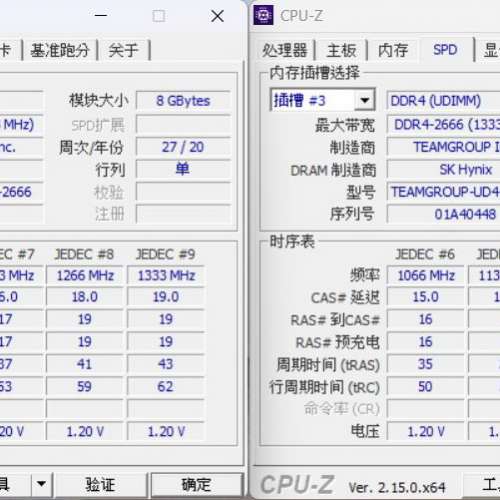Open the tools dropdown arrow beside 验证 button
The width and height of the screenshot is (500, 500).
point(41,484)
